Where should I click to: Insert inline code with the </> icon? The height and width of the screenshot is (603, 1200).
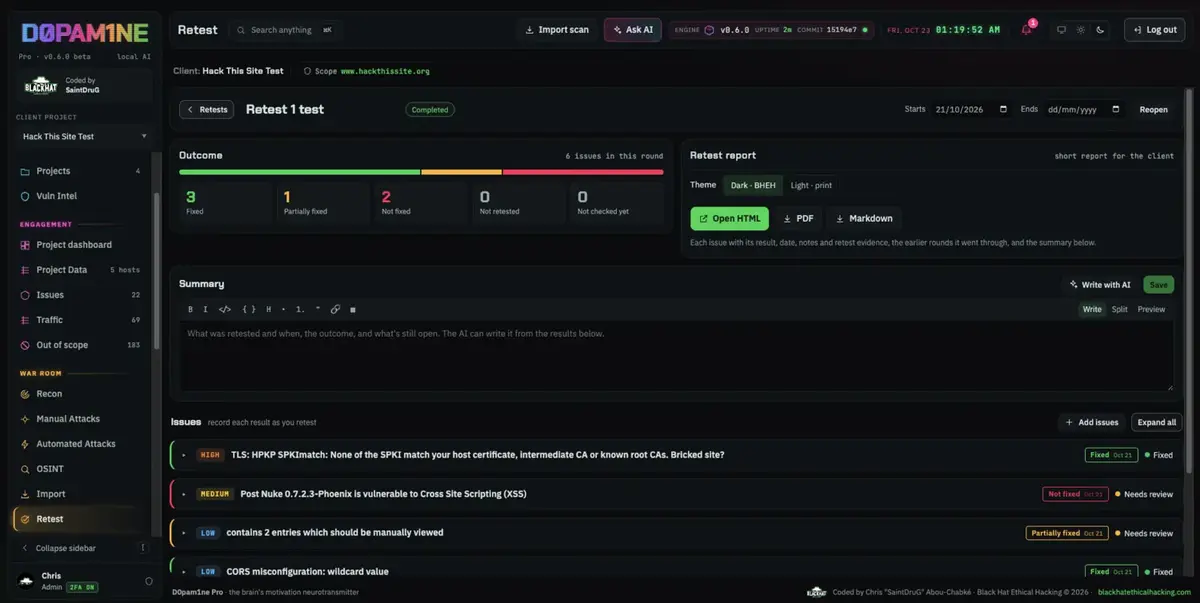pos(225,309)
